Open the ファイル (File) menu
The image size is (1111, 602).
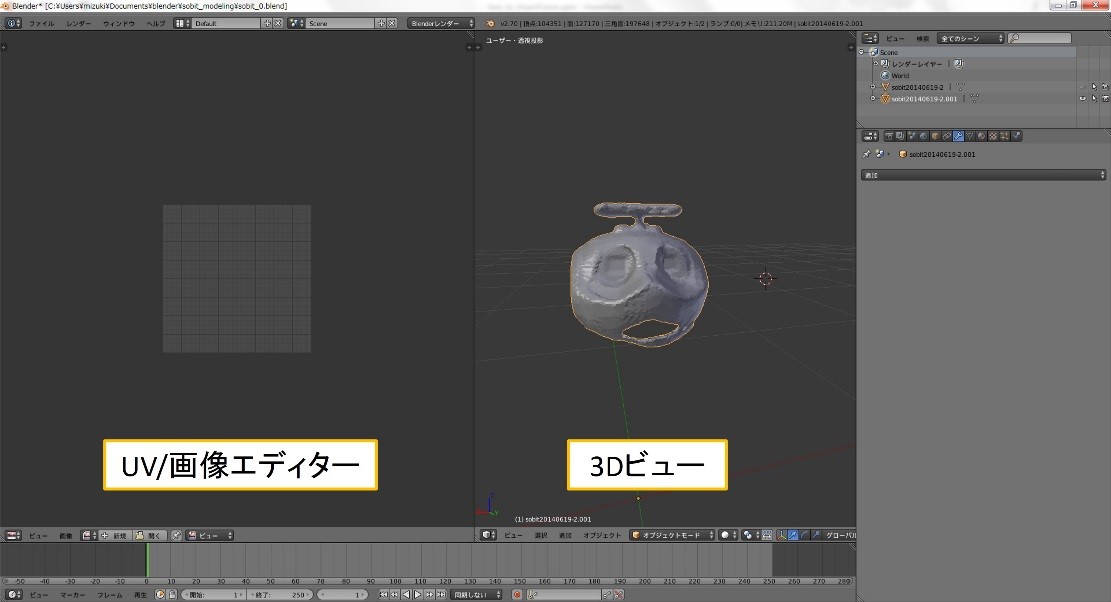(42, 22)
